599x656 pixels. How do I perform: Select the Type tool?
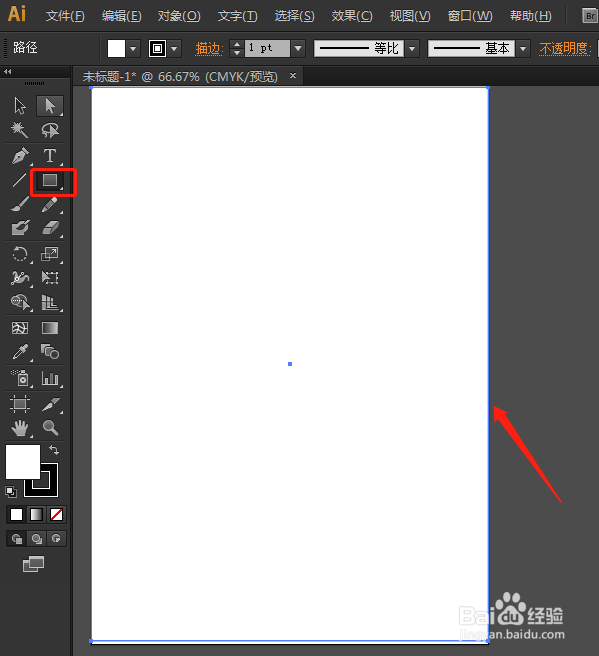pyautogui.click(x=50, y=156)
